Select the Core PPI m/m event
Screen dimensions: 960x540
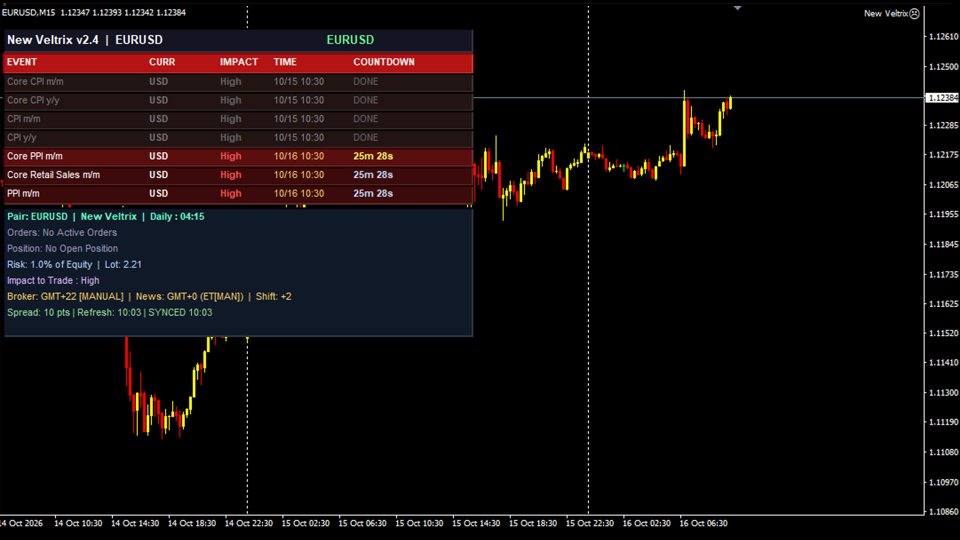tap(238, 156)
